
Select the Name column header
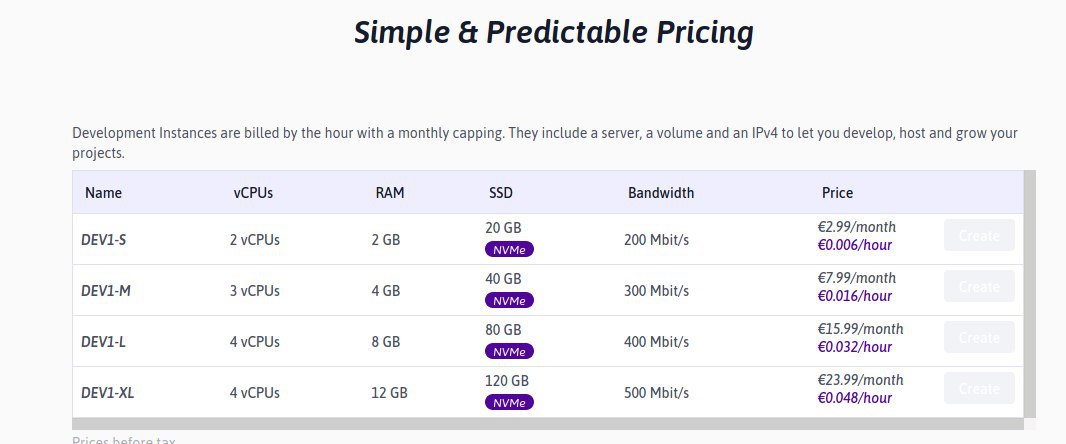[103, 192]
